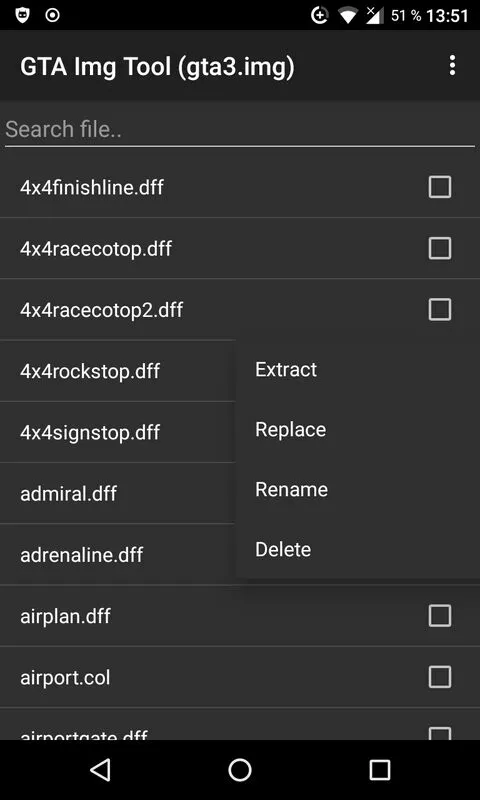Tap the 4x4rockstop.dff list item

pyautogui.click(x=118, y=371)
